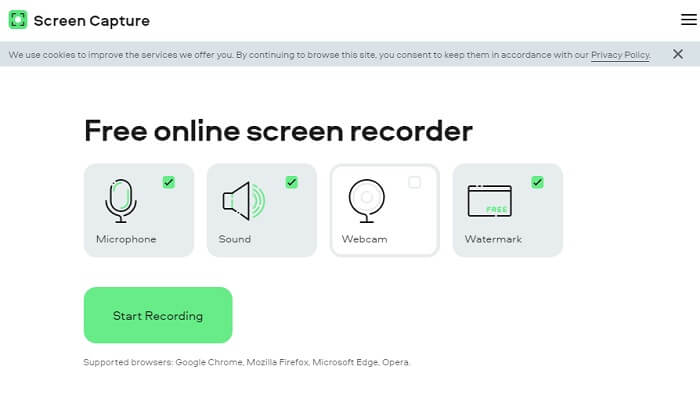
Task: Dismiss the cookie notice banner
Action: [678, 54]
